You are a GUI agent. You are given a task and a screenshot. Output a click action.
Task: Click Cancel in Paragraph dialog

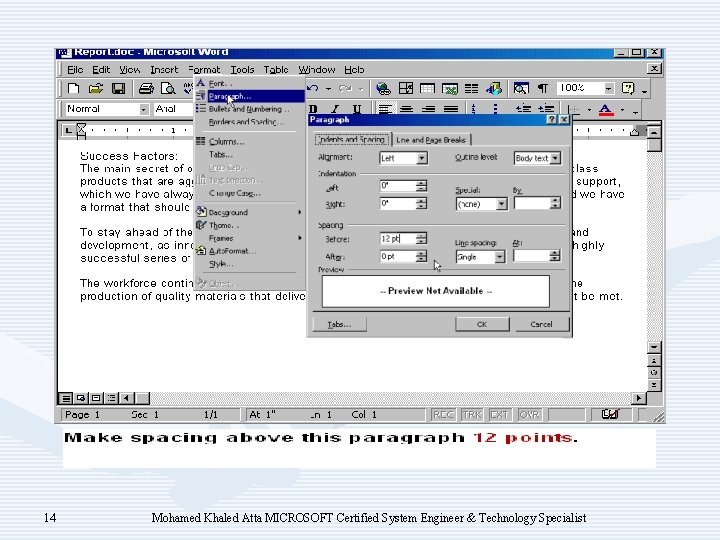coord(542,324)
